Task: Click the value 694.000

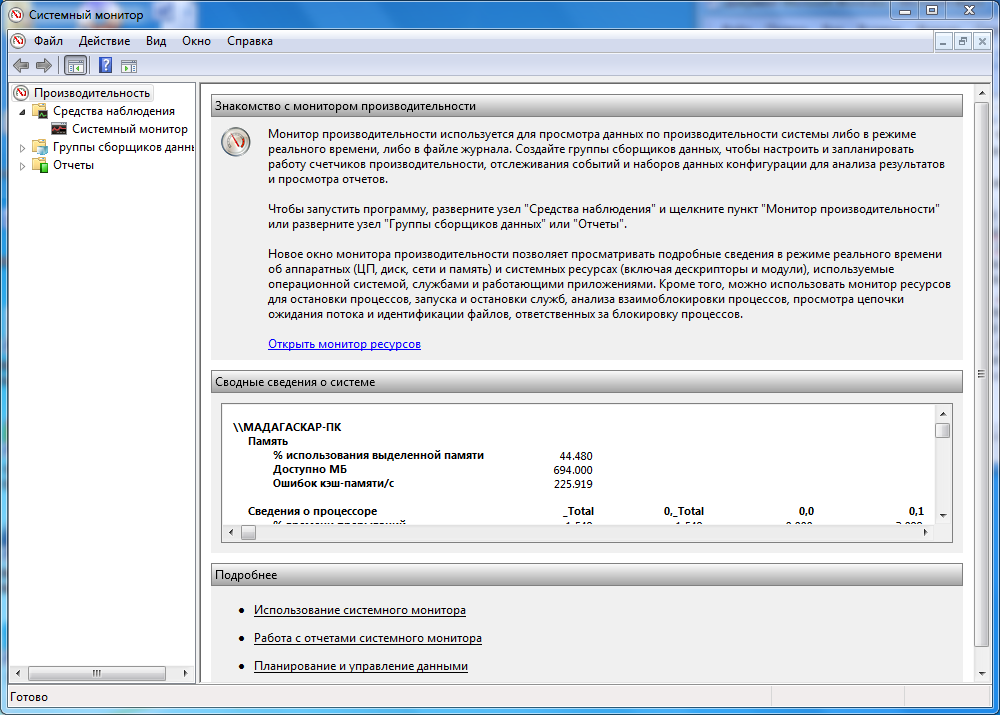Action: [573, 470]
